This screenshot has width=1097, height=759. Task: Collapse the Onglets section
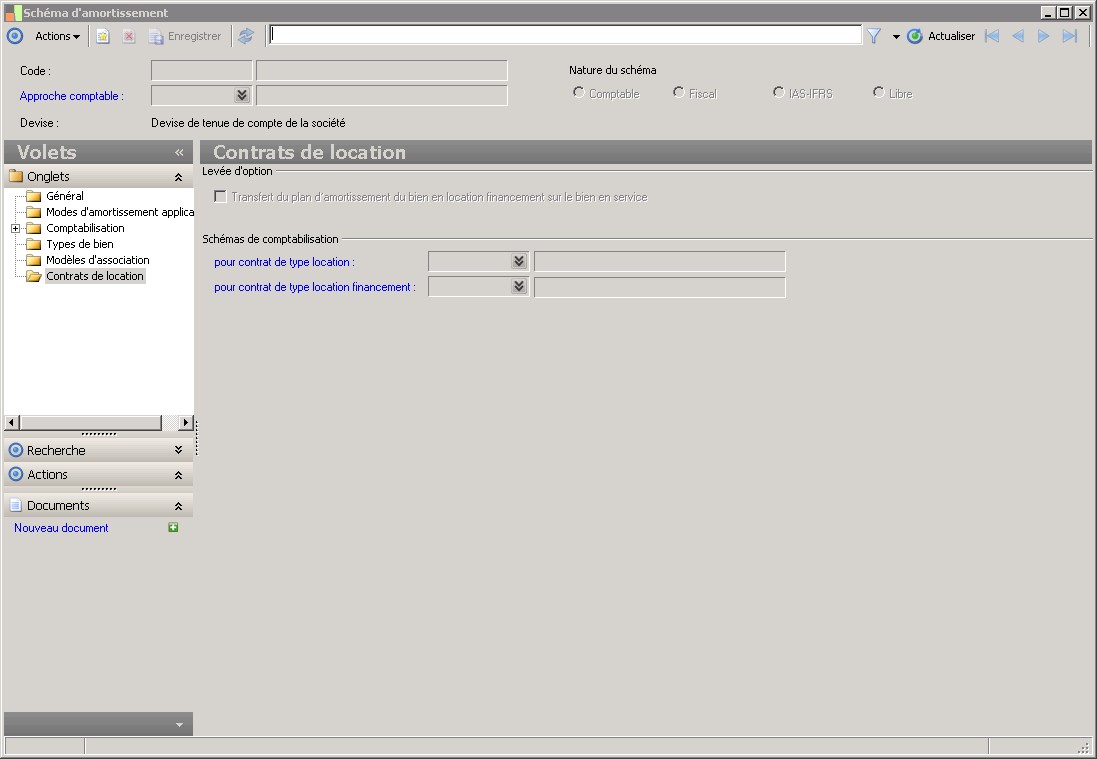[178, 178]
